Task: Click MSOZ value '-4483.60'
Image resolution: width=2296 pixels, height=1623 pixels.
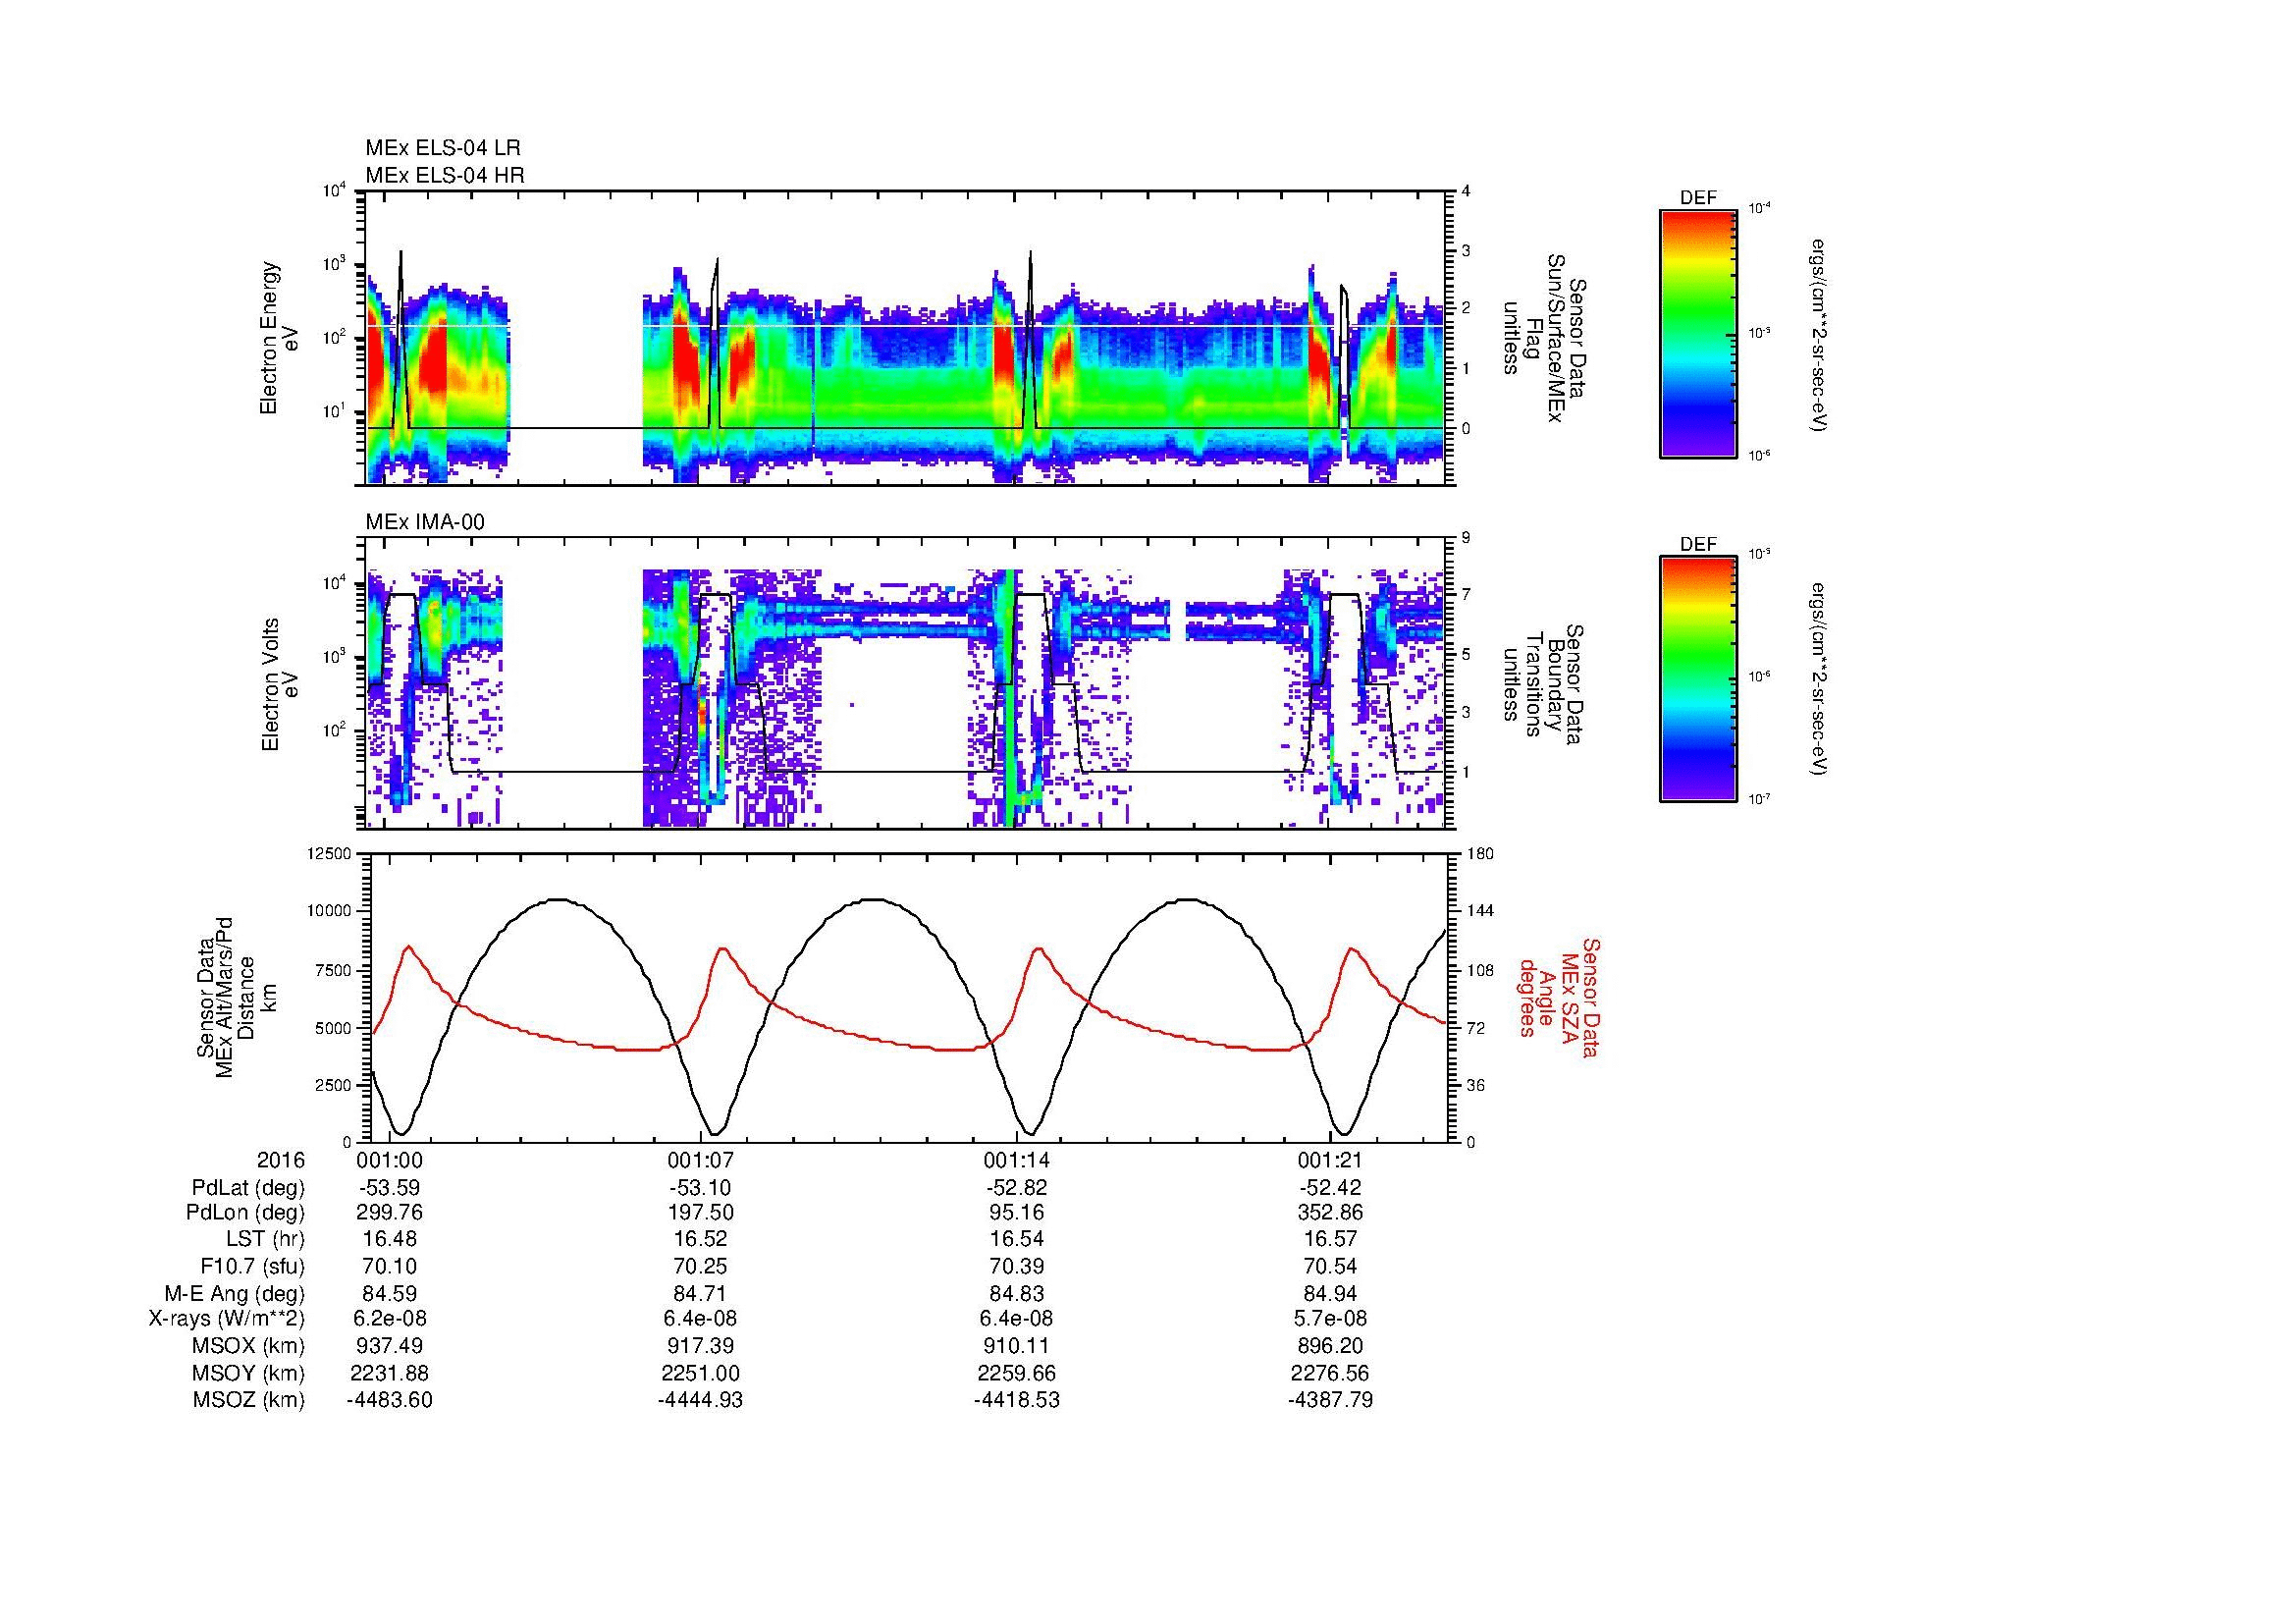Action: pyautogui.click(x=390, y=1400)
